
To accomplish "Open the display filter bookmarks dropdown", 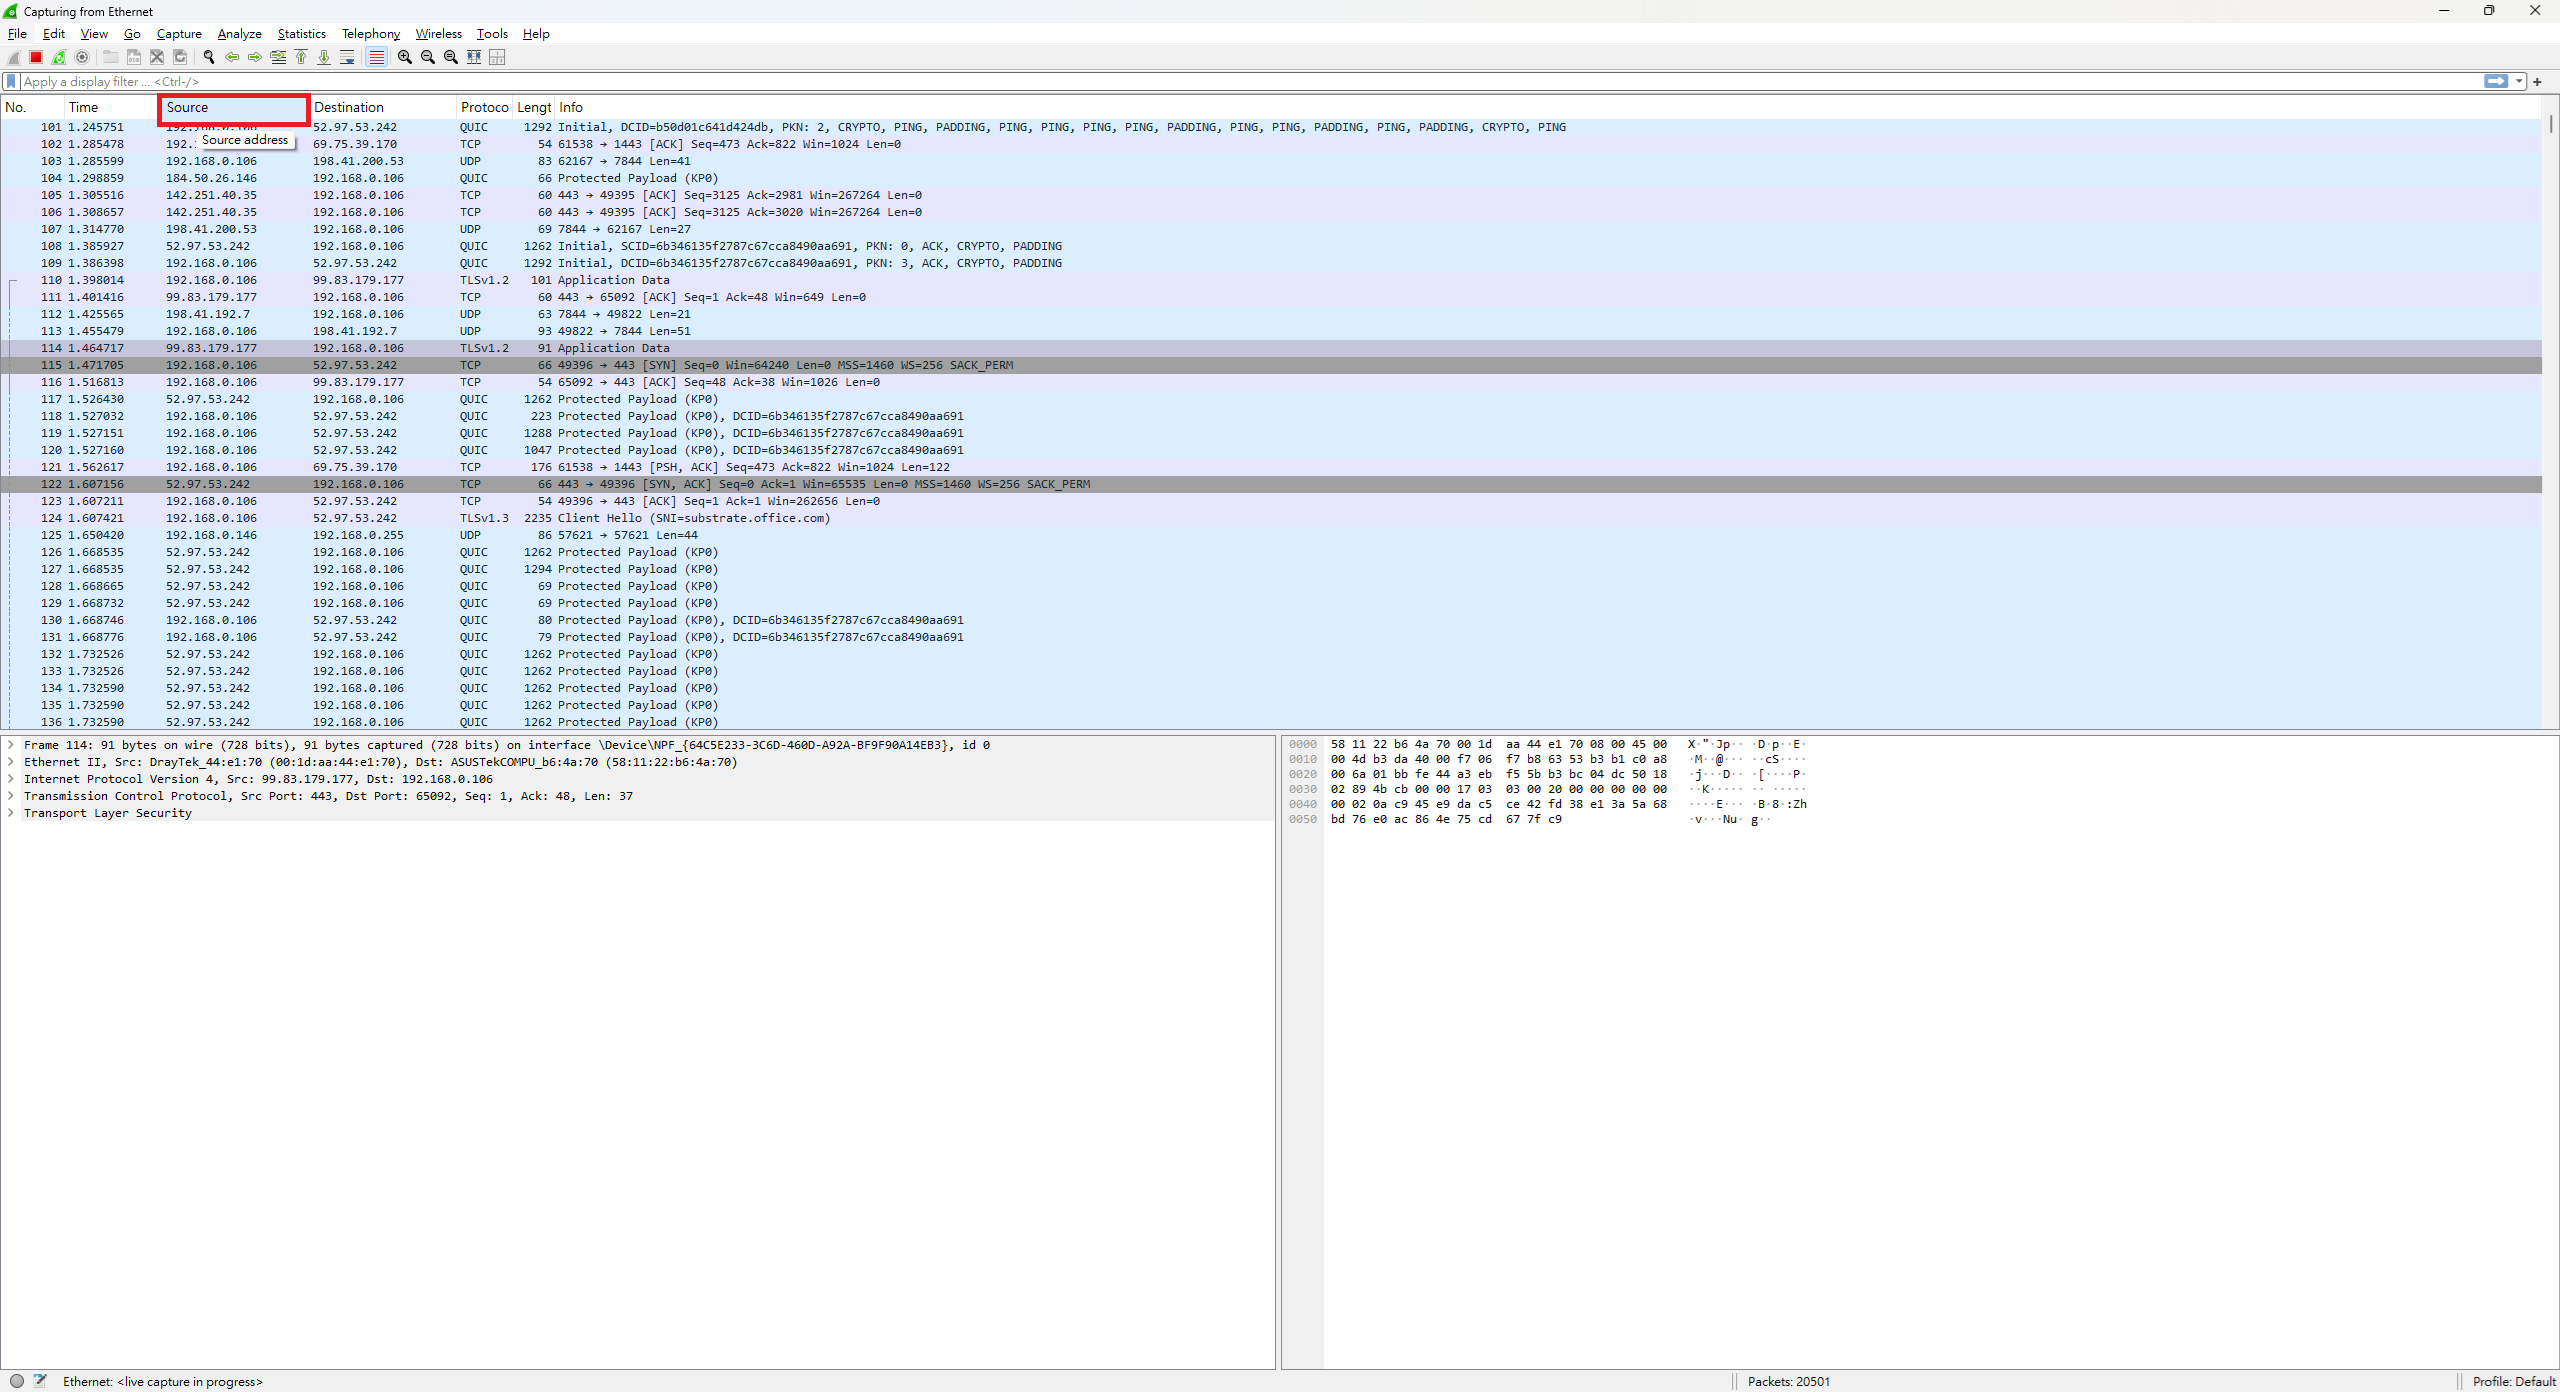I will pos(10,81).
